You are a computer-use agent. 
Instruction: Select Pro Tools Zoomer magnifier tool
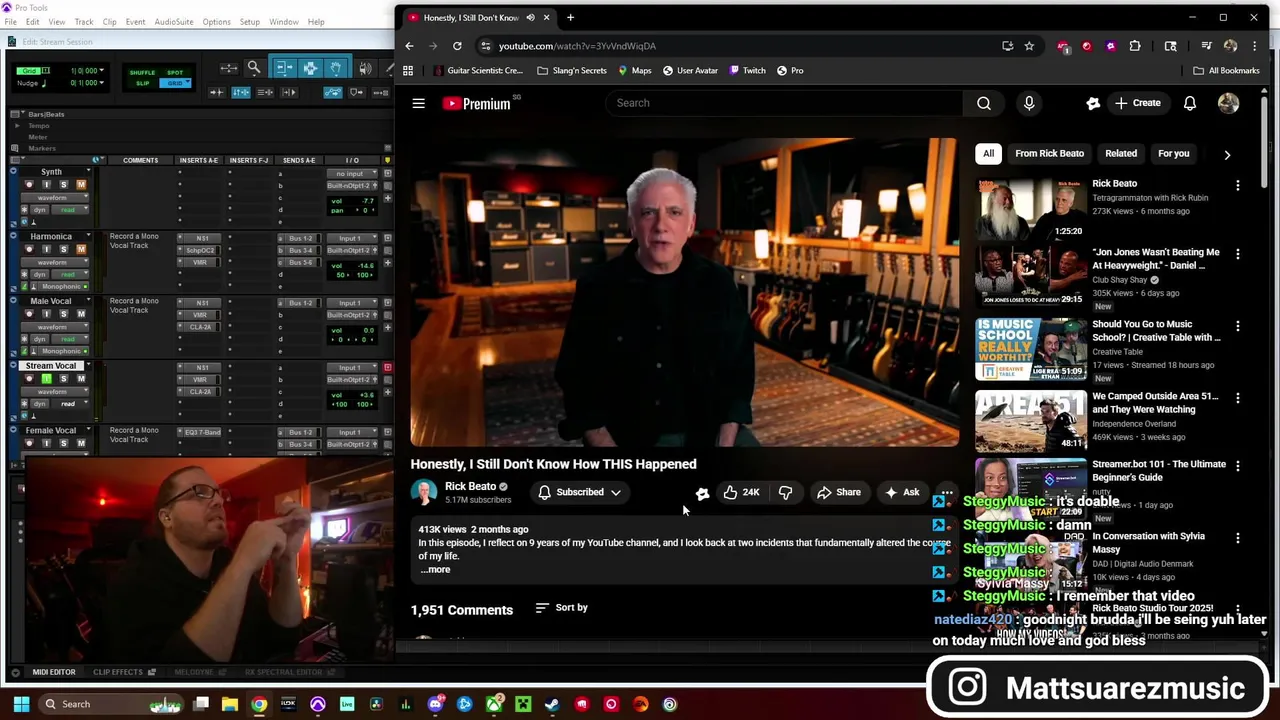(x=254, y=68)
